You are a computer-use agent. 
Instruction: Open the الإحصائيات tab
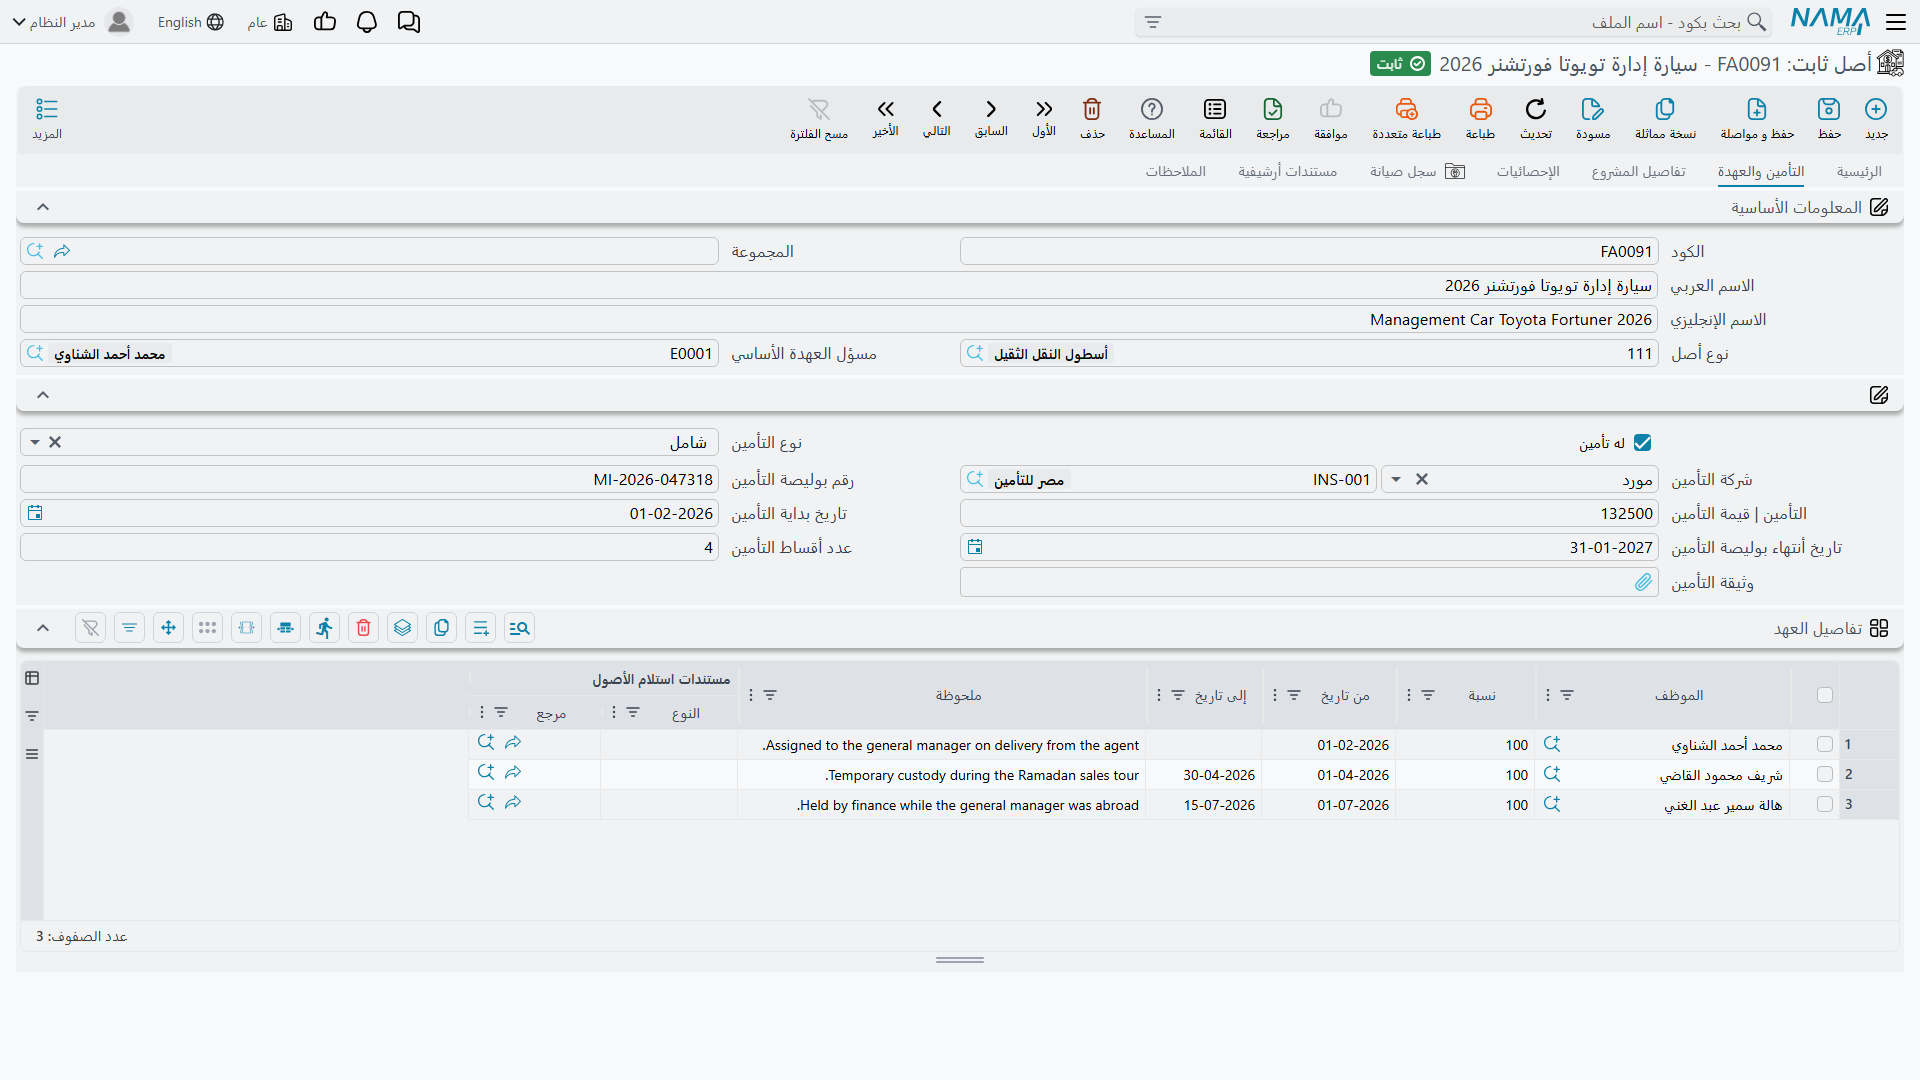(x=1528, y=172)
